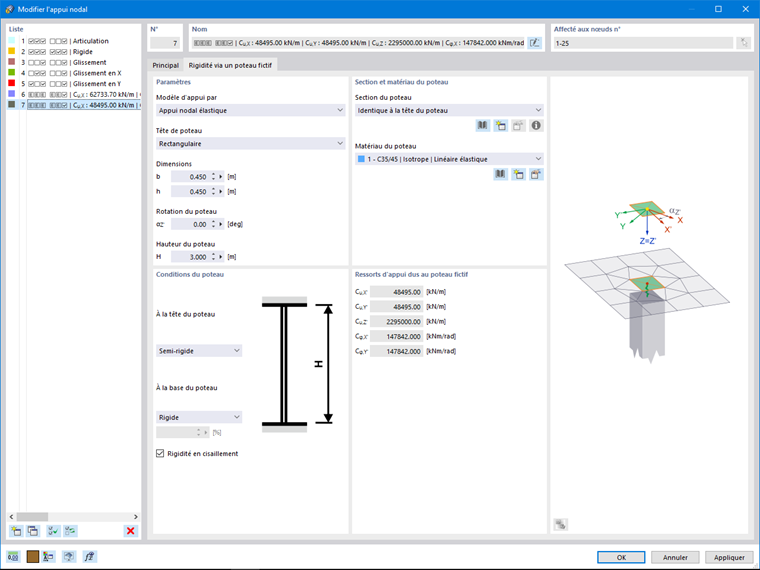Select list item 6 with Cu,X 62733.70 kN/m
Screen dimensions: 760x570
coord(74,95)
